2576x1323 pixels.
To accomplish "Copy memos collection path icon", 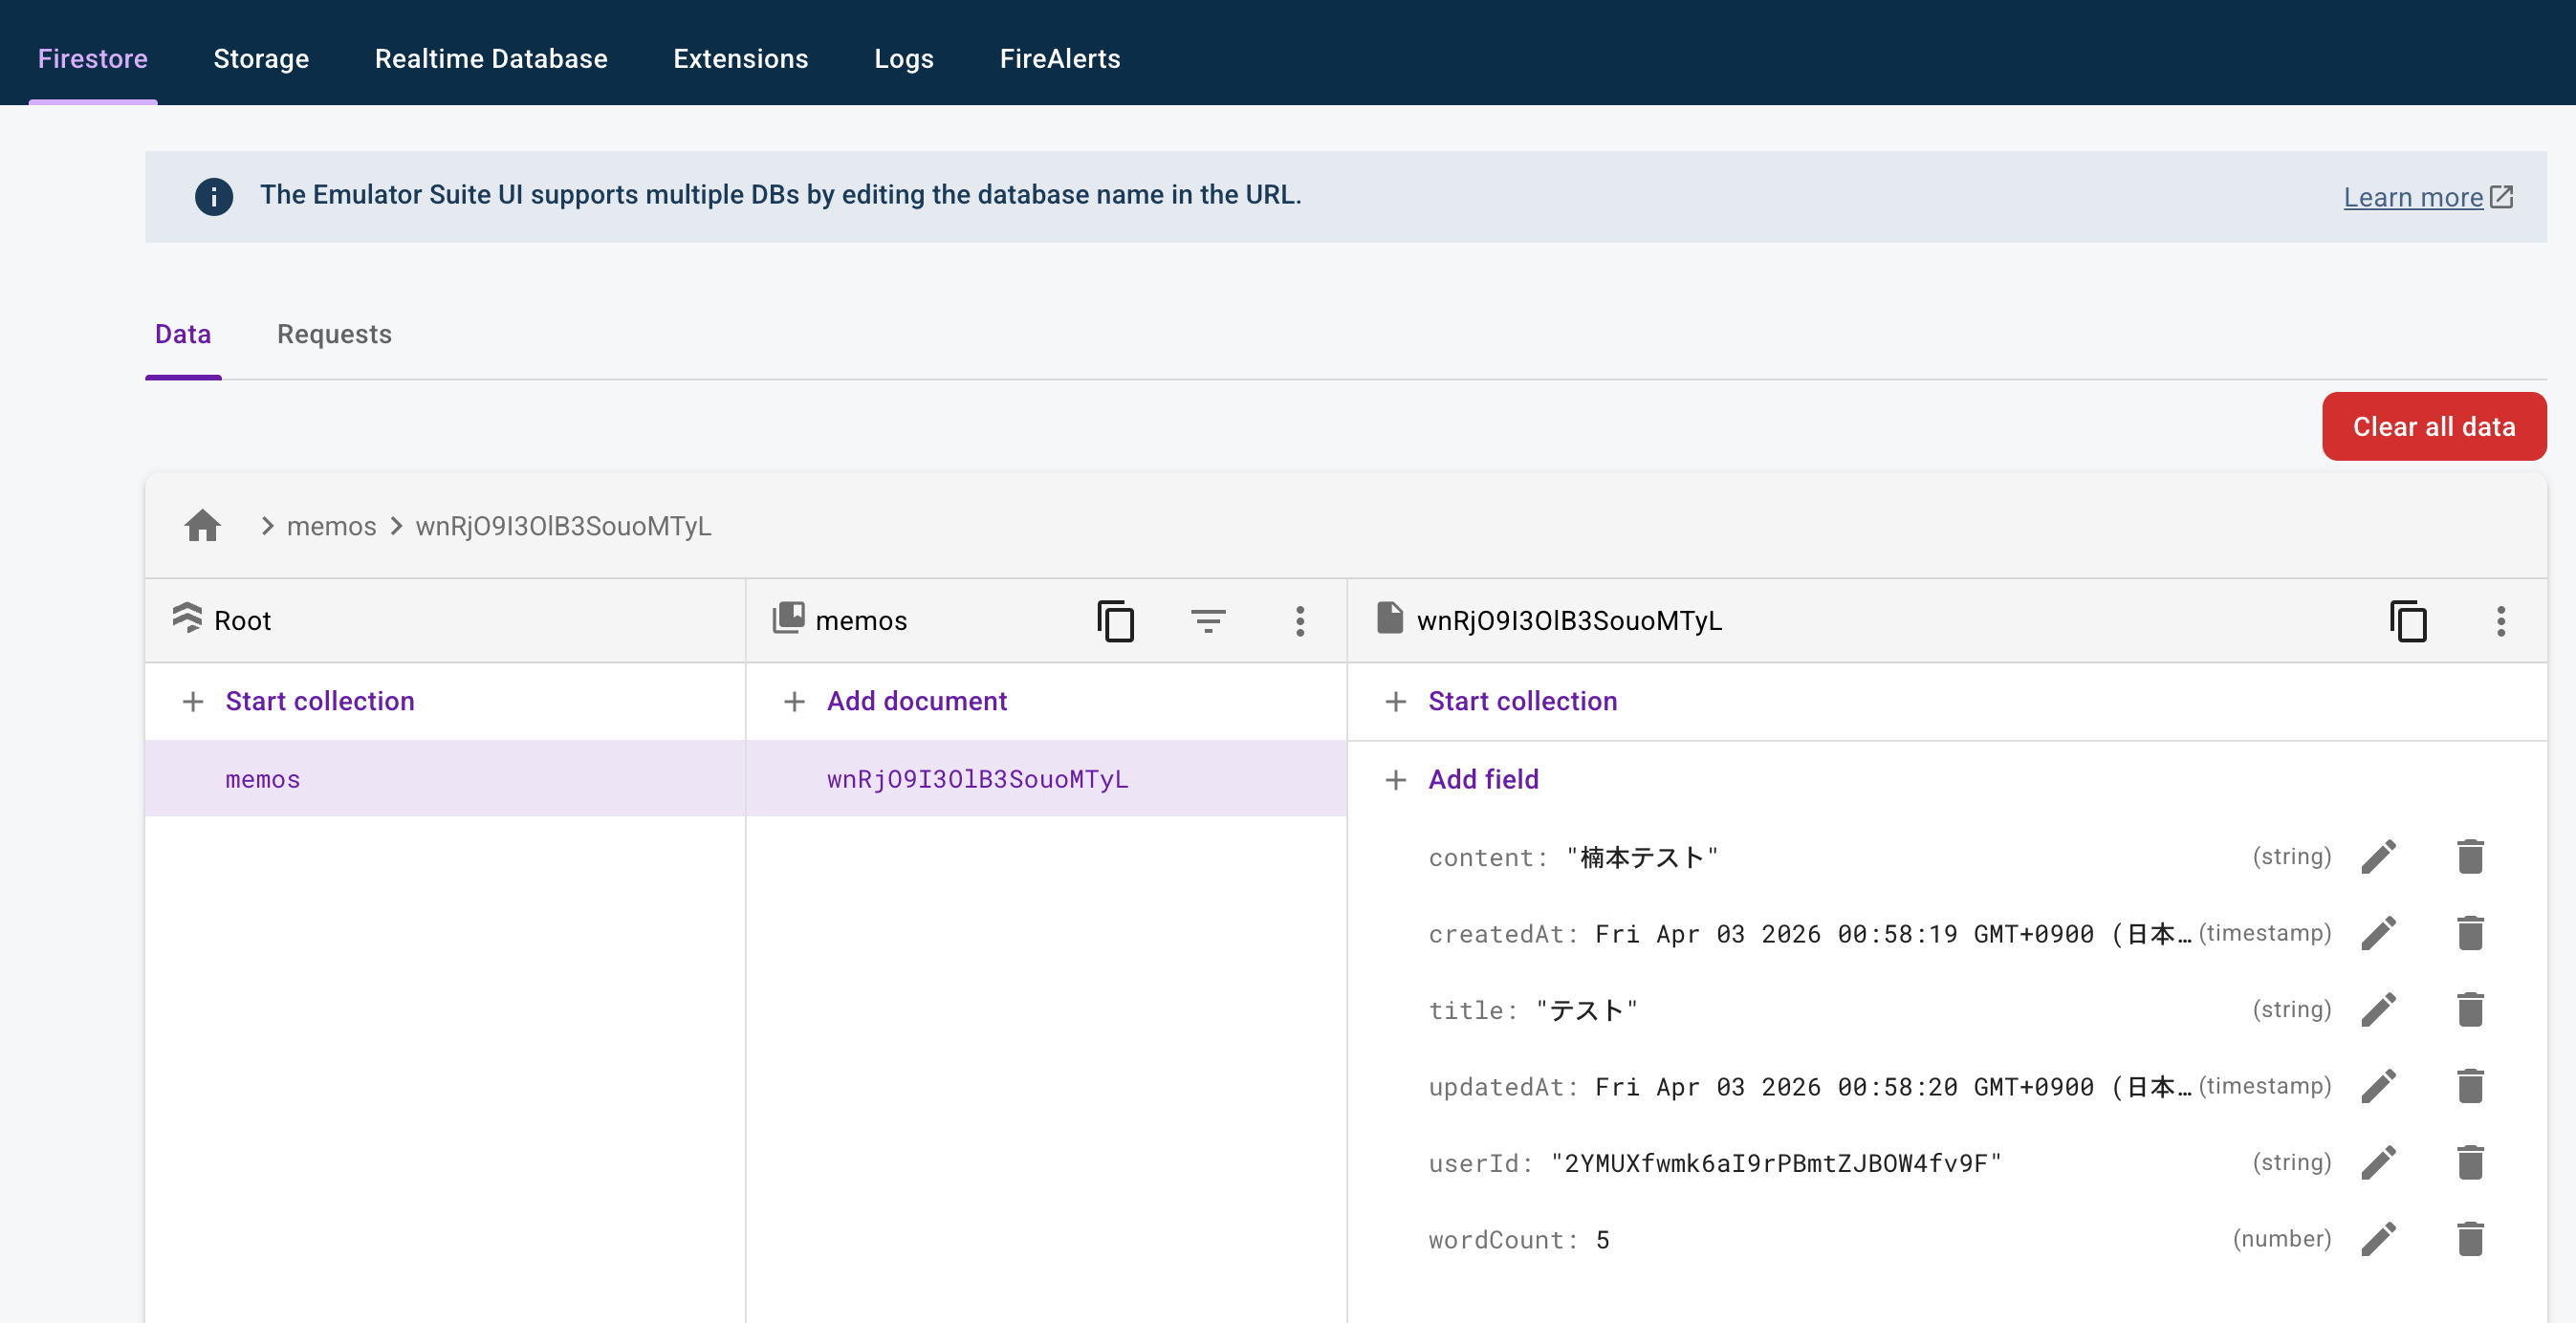I will click(1115, 621).
